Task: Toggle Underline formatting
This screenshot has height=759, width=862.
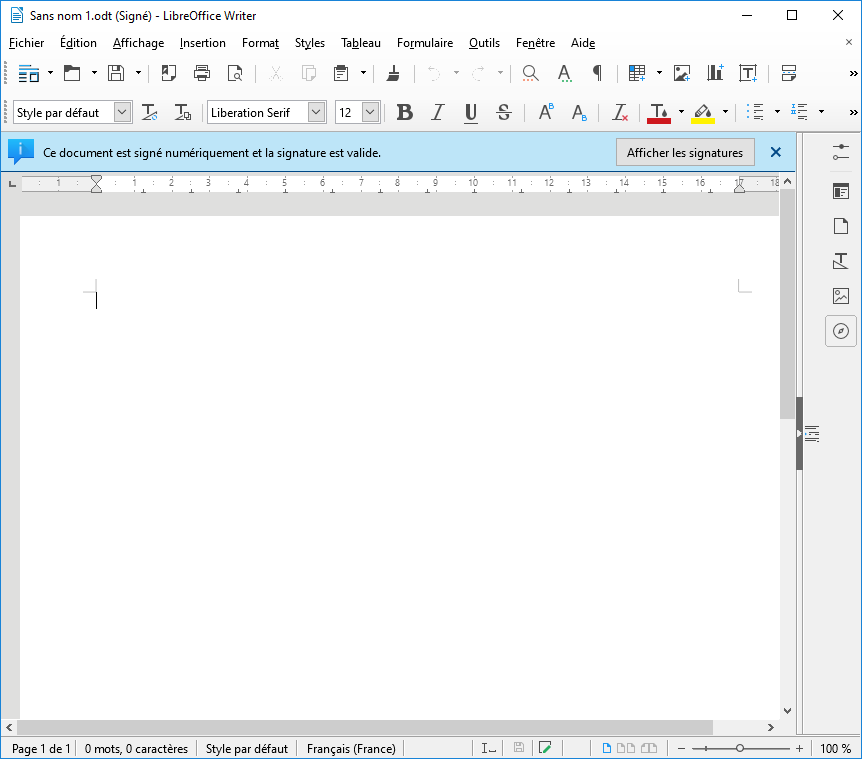Action: [471, 112]
